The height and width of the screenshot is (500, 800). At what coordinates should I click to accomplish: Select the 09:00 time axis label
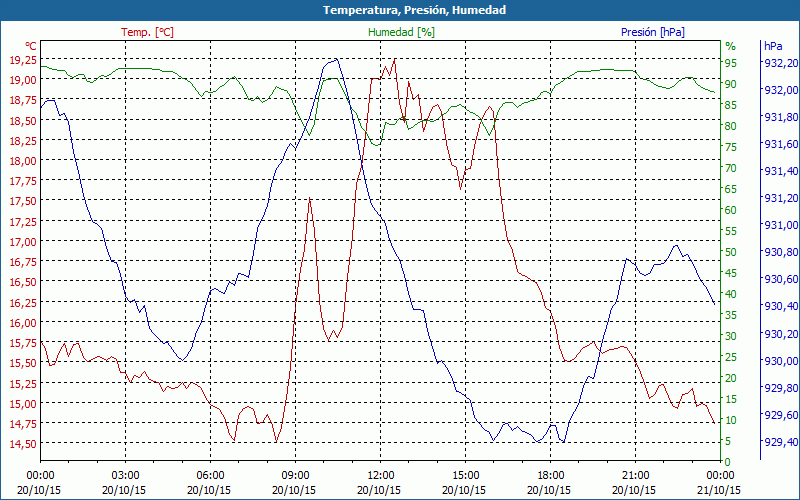[x=295, y=476]
